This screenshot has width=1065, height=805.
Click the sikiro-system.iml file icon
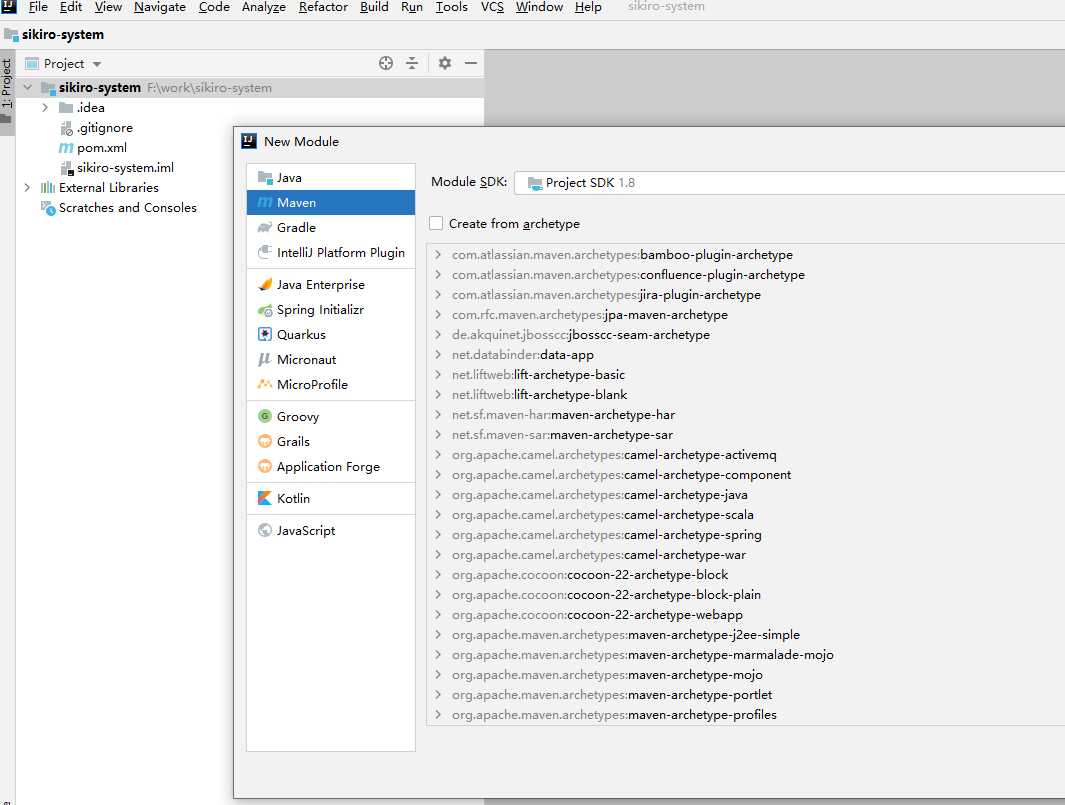(x=67, y=168)
